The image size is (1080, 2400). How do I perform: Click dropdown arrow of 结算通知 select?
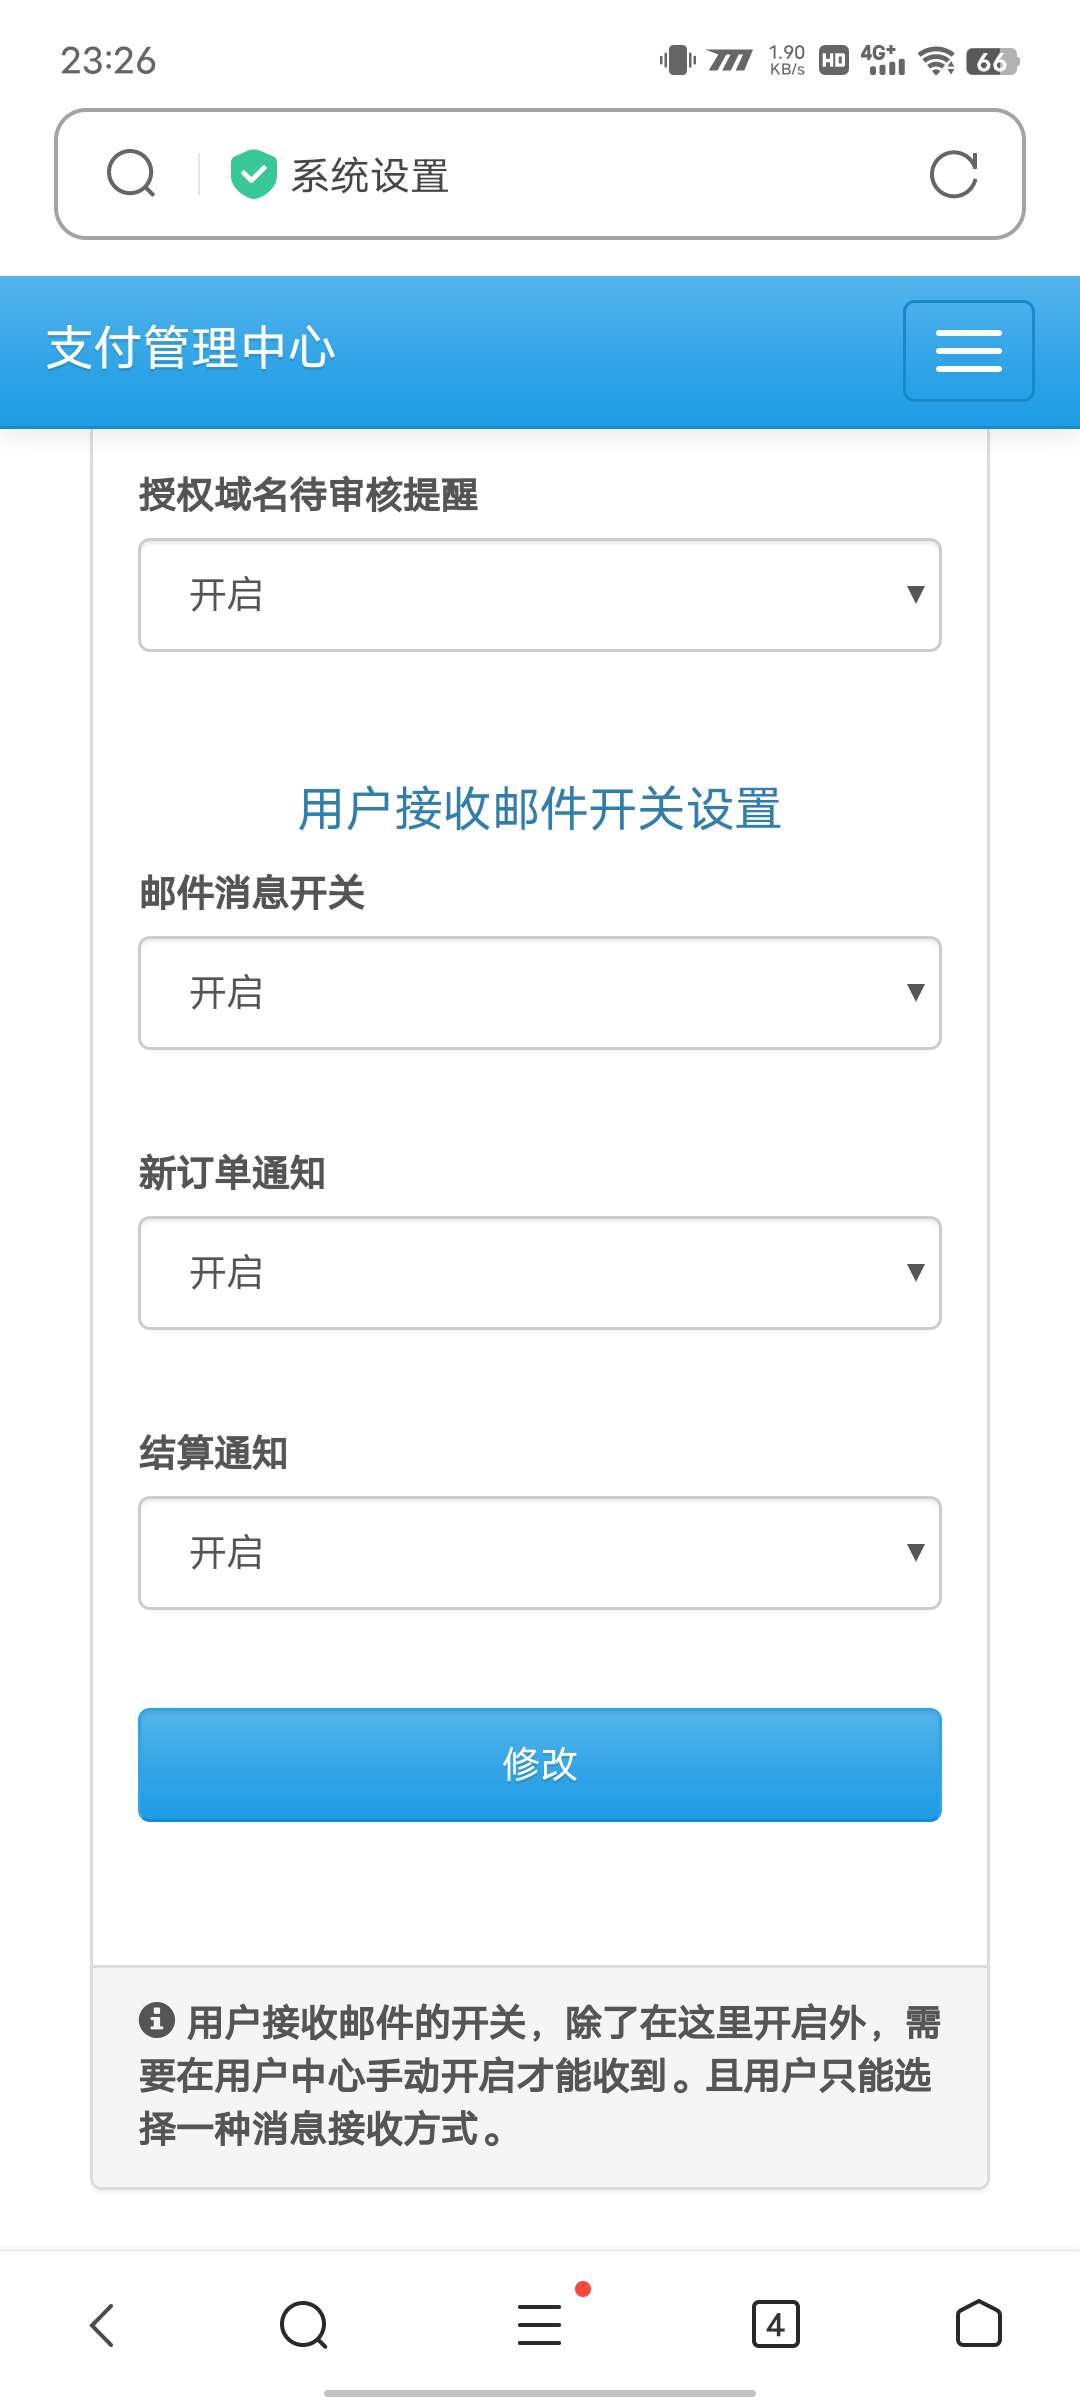tap(915, 1552)
